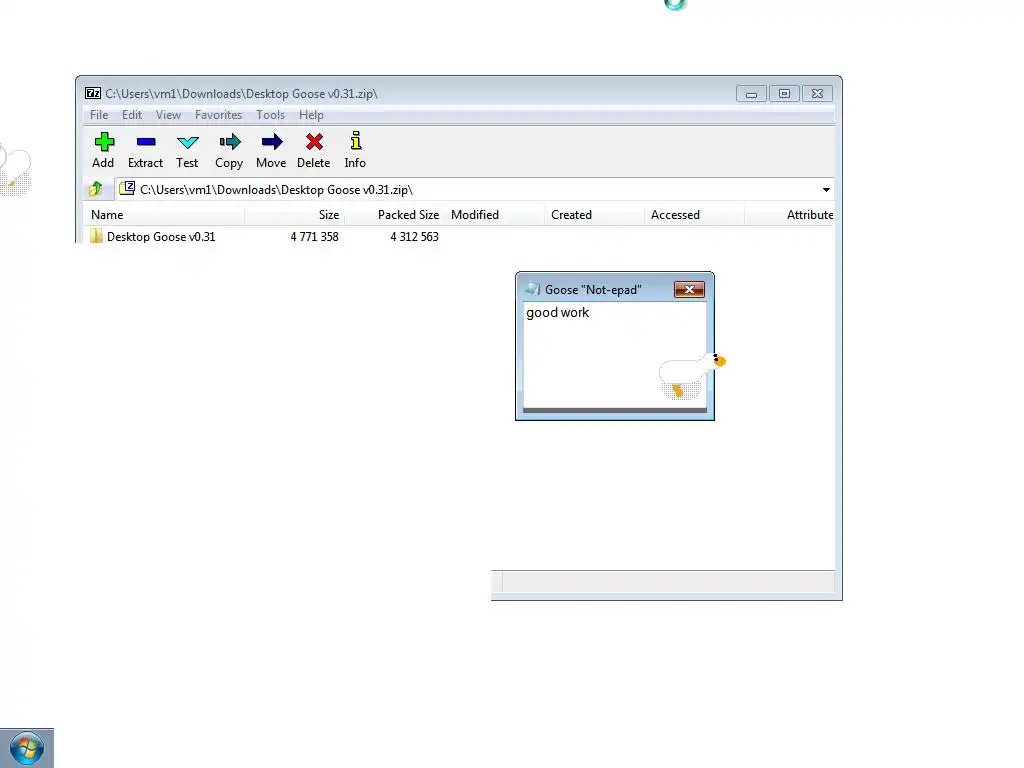Open the Edit menu
1024x768 pixels.
click(x=132, y=115)
